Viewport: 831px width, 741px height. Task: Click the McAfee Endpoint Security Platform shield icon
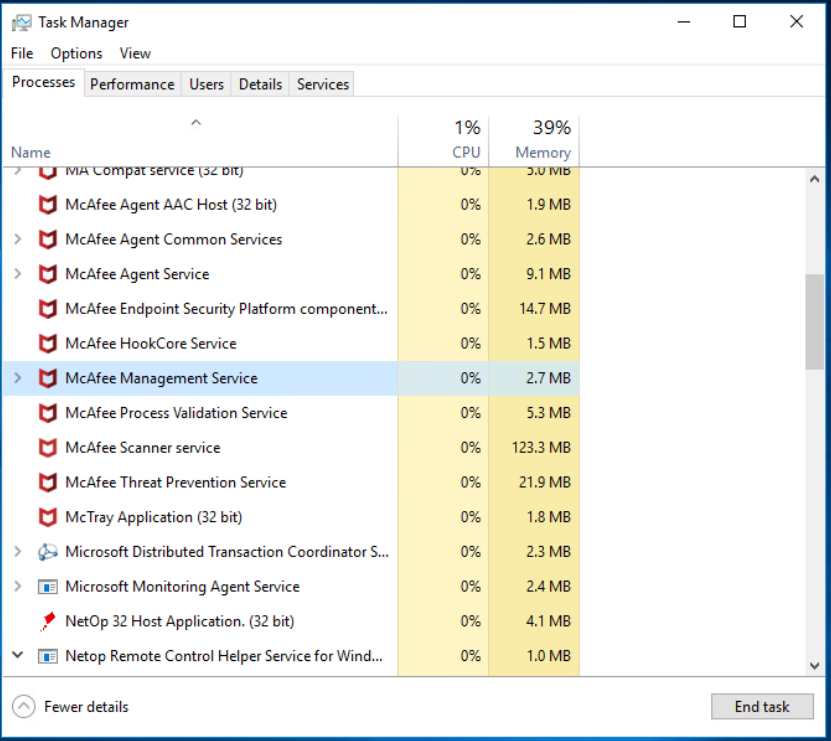[48, 309]
